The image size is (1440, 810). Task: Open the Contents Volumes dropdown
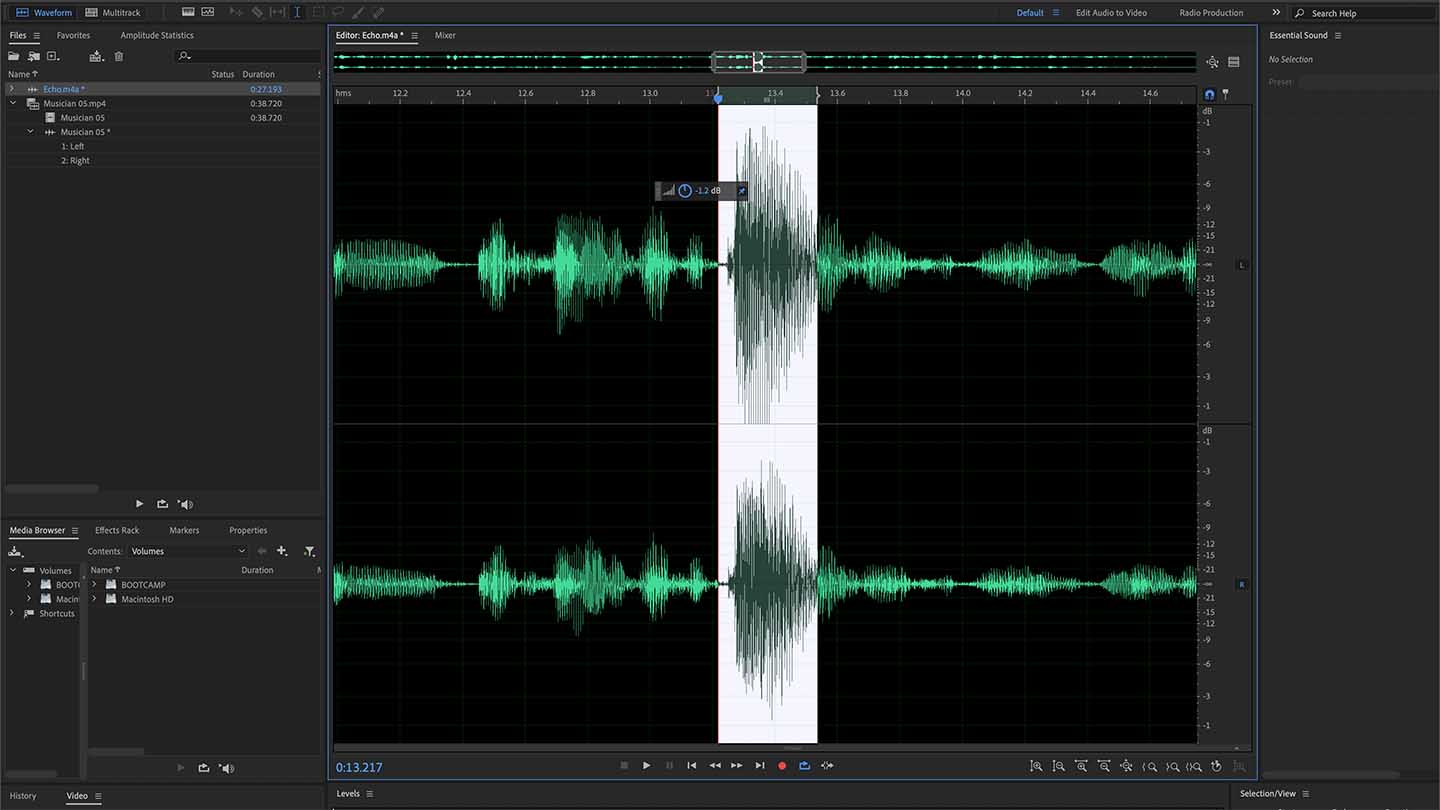[187, 551]
